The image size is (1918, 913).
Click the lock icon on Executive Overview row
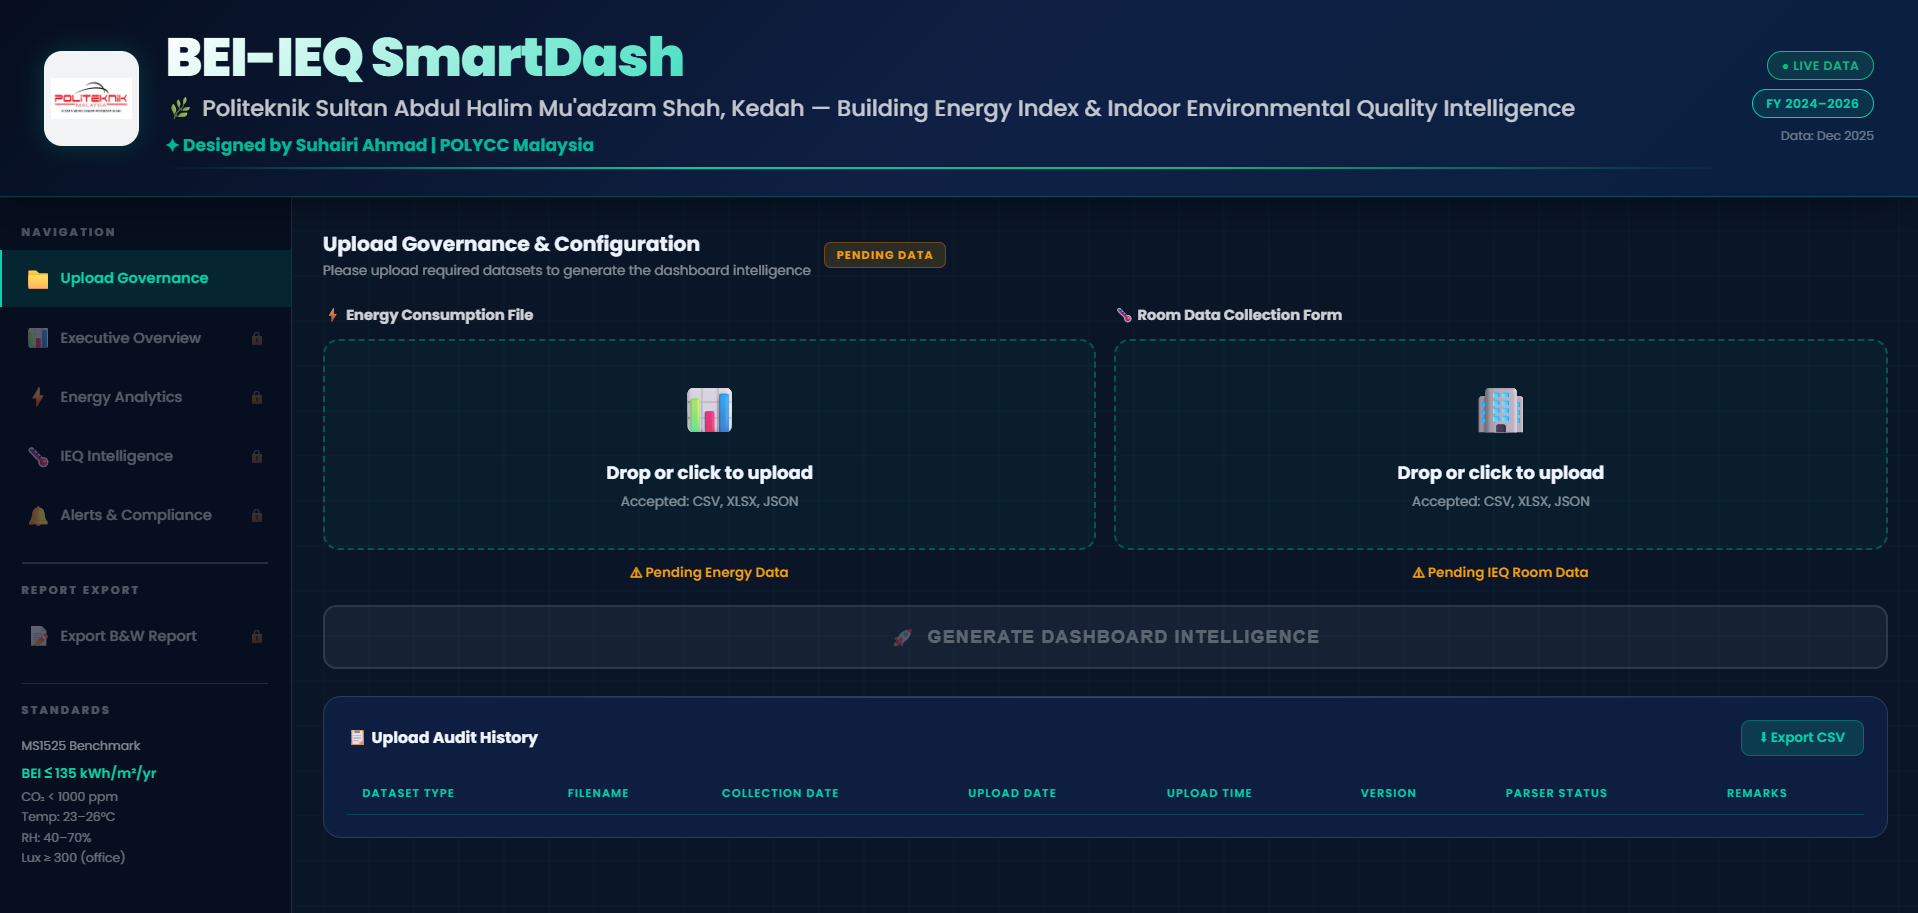tap(257, 338)
